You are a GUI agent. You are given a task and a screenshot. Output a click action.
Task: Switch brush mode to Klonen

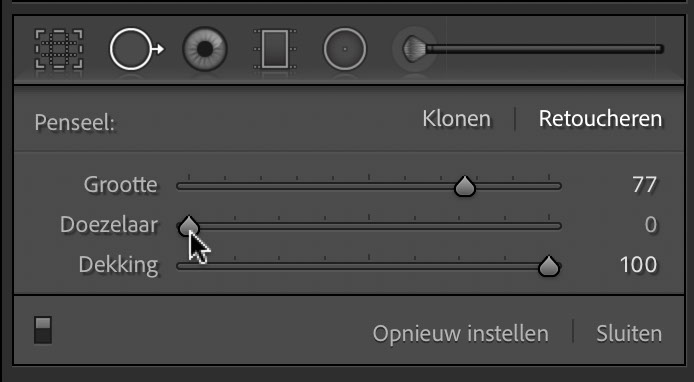456,119
